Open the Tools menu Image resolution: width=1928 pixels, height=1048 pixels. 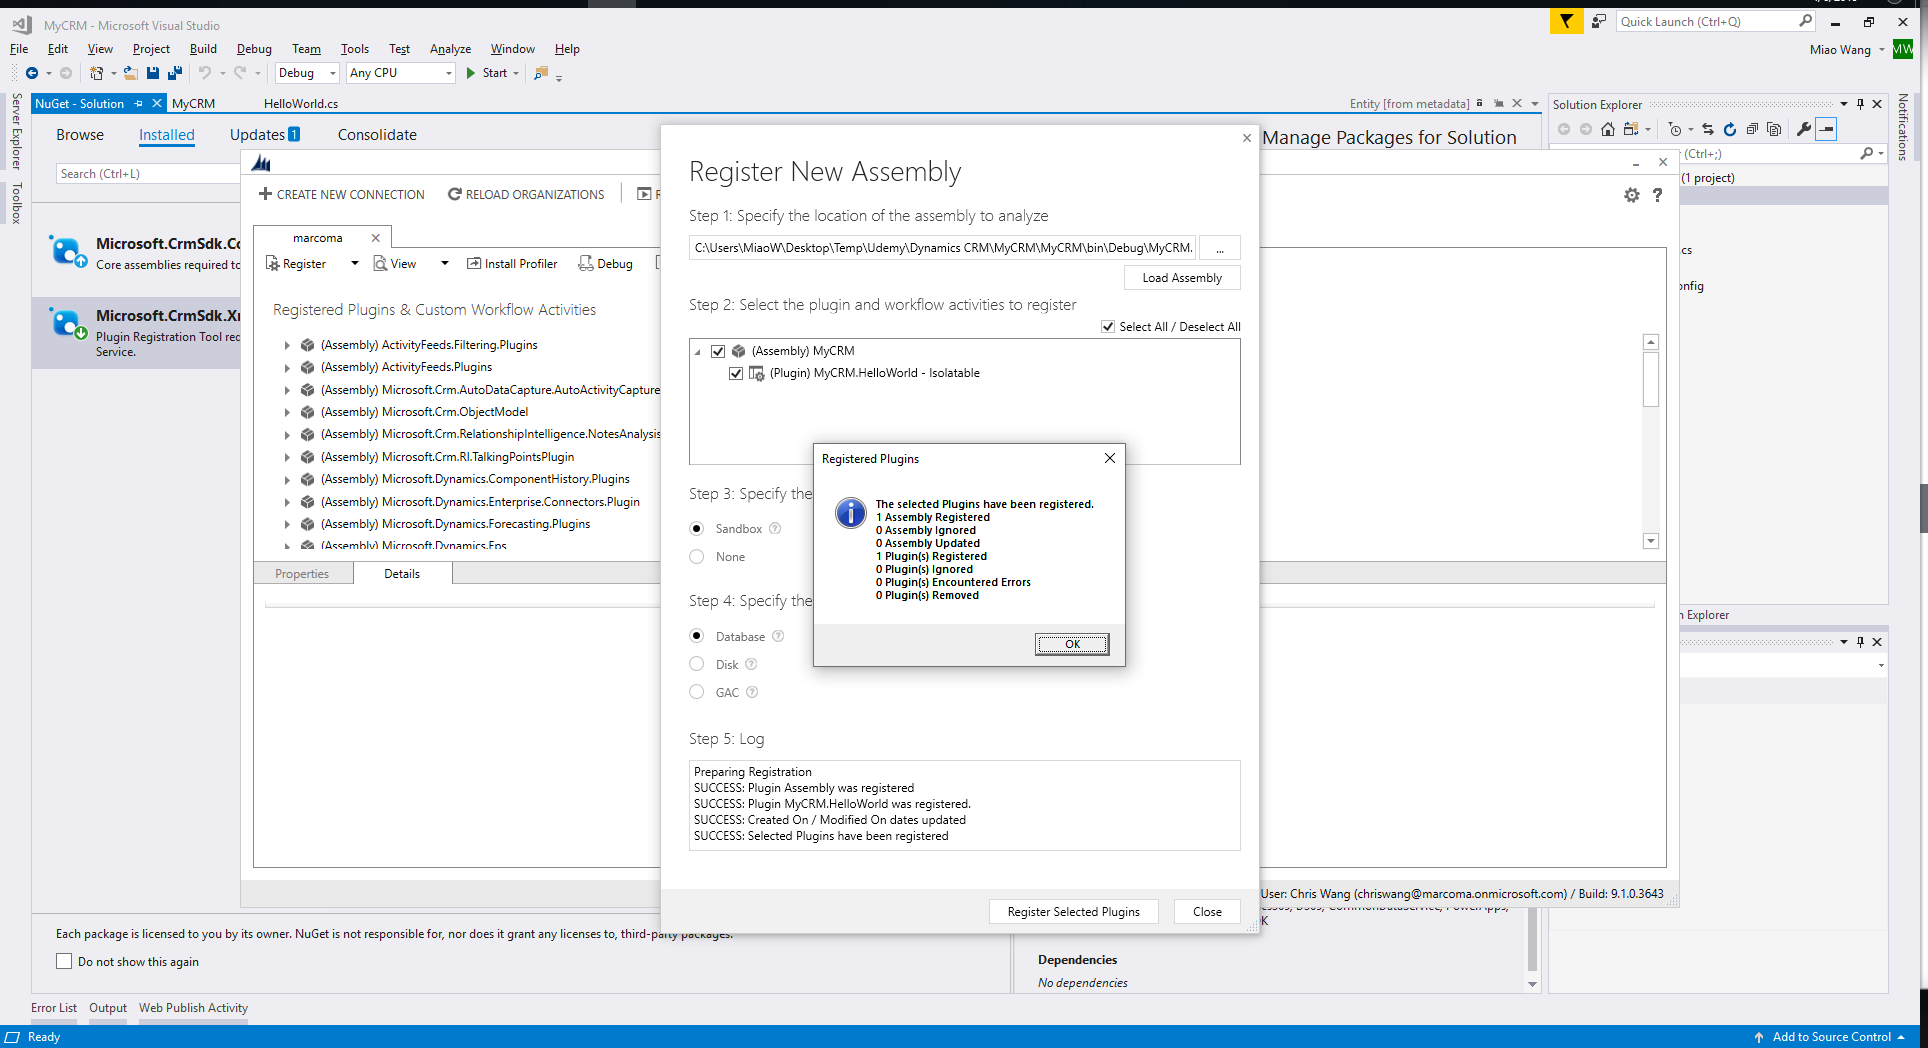pyautogui.click(x=354, y=48)
